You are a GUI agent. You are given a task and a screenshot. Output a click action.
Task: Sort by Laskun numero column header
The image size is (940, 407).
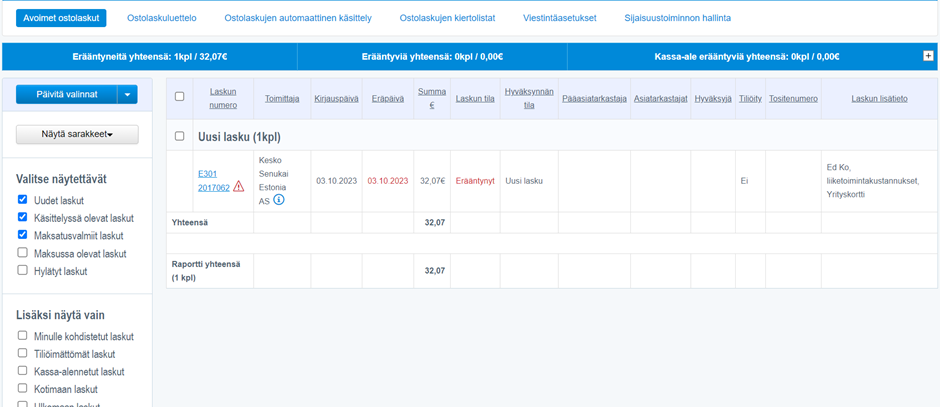click(224, 98)
